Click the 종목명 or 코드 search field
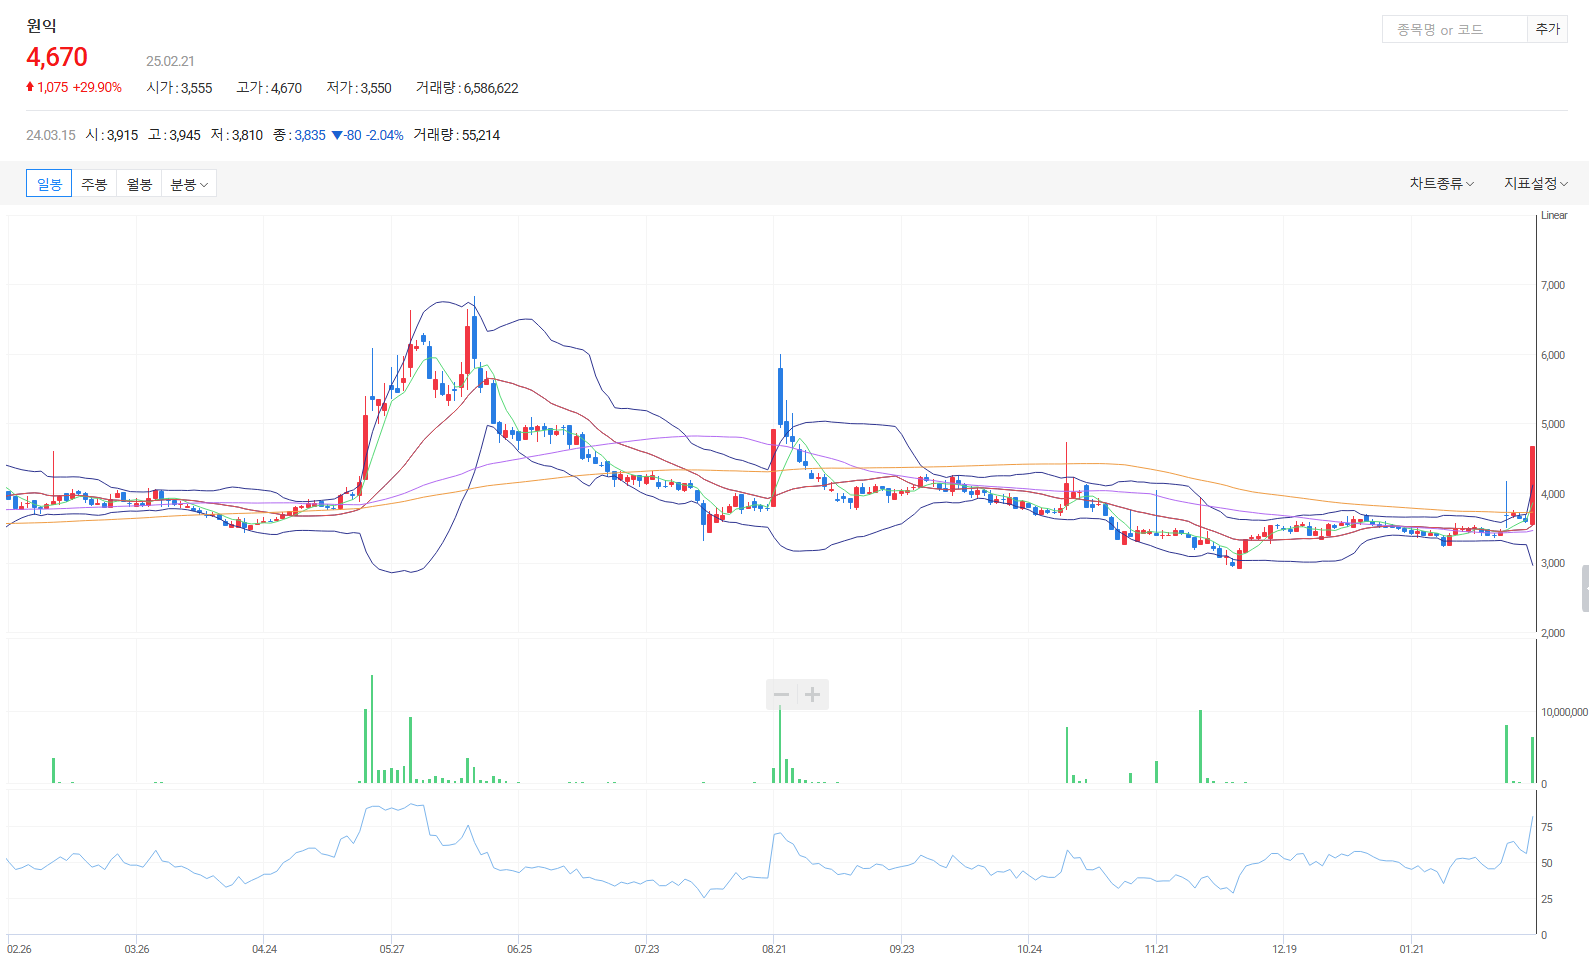Viewport: 1589px width, 964px height. (x=1454, y=30)
